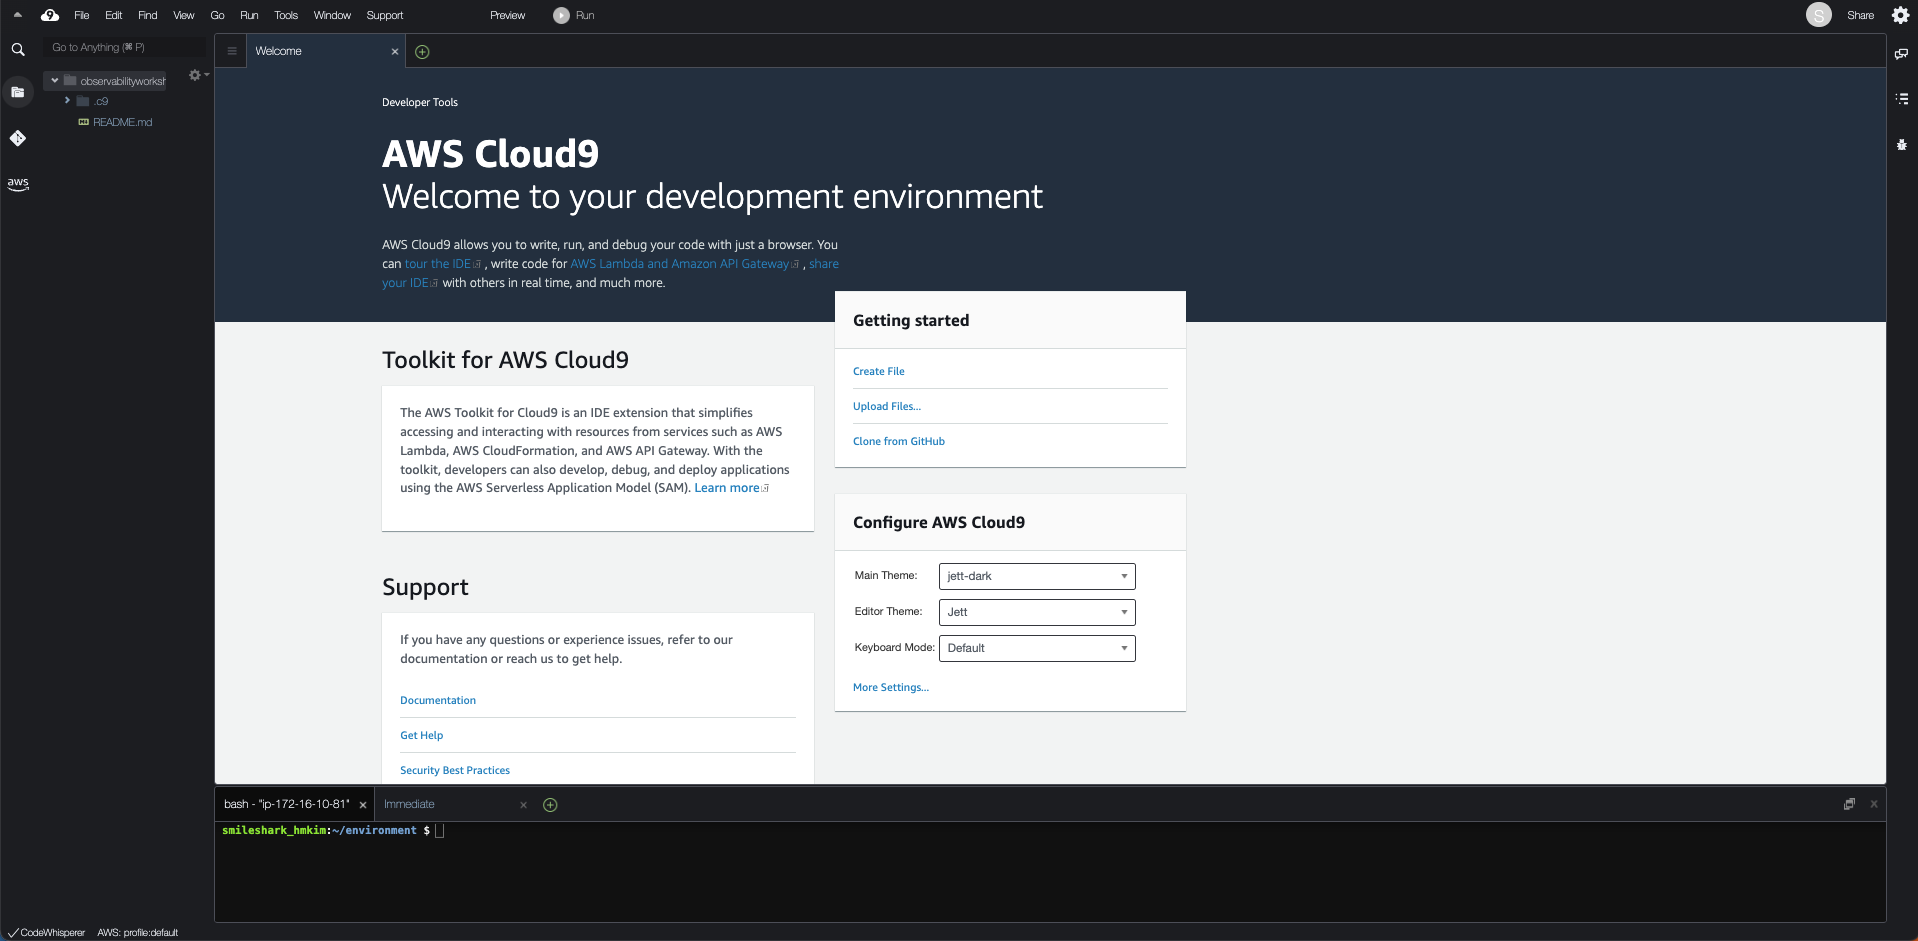The image size is (1918, 941).
Task: Open the File menu
Action: (x=82, y=15)
